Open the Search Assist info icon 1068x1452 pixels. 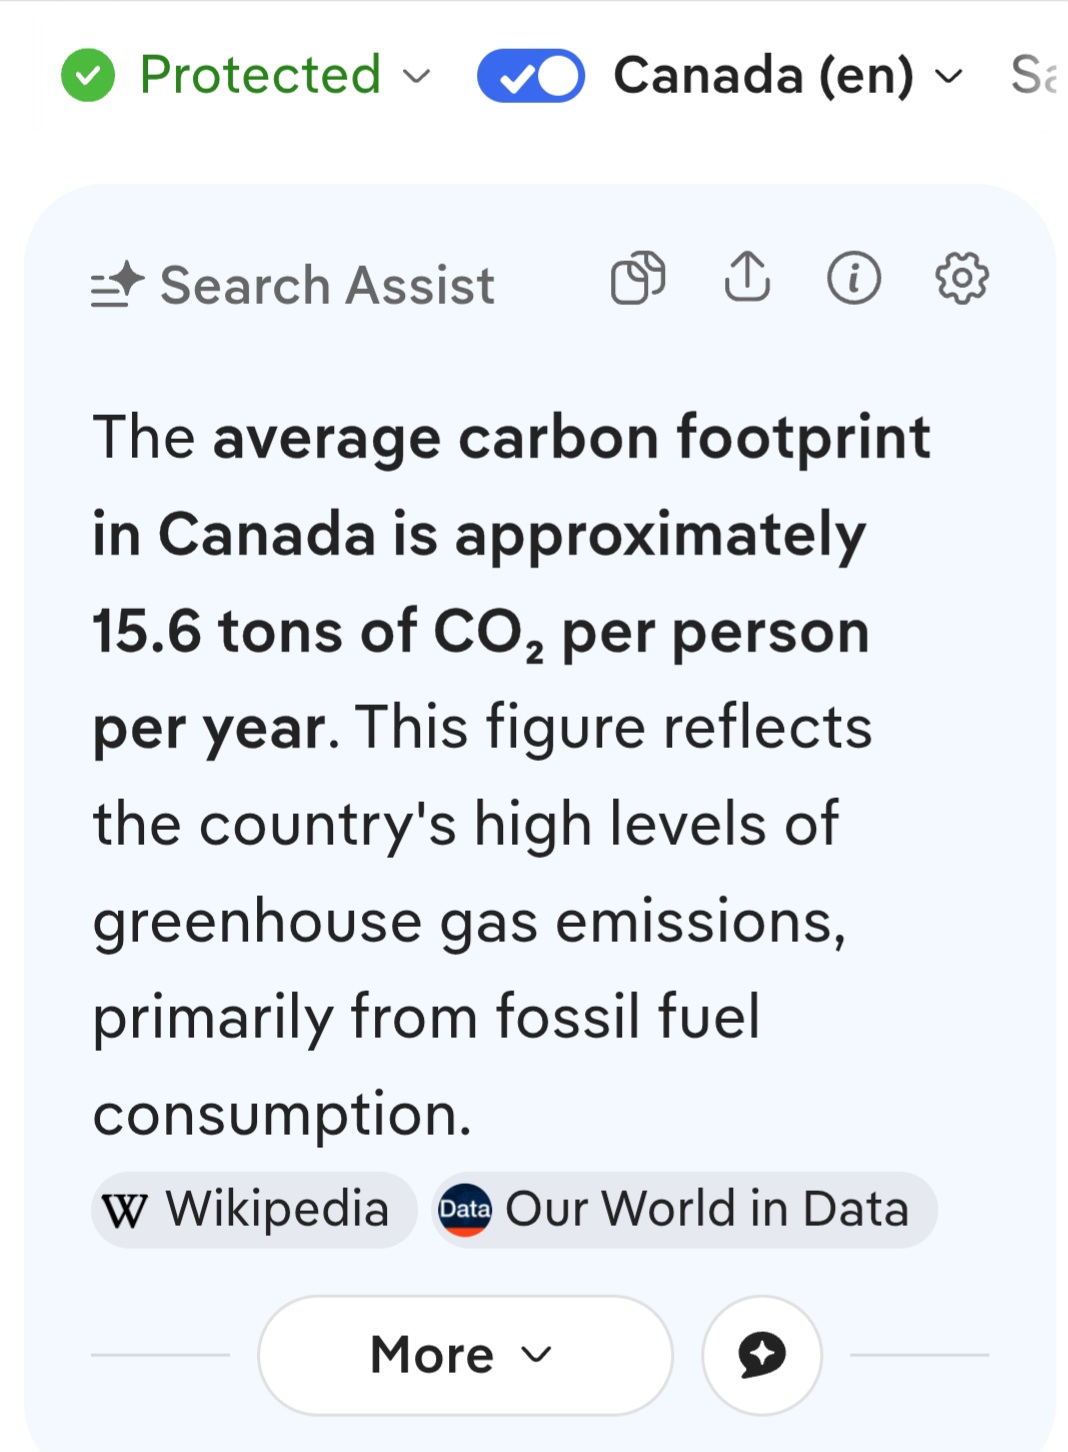click(x=854, y=278)
